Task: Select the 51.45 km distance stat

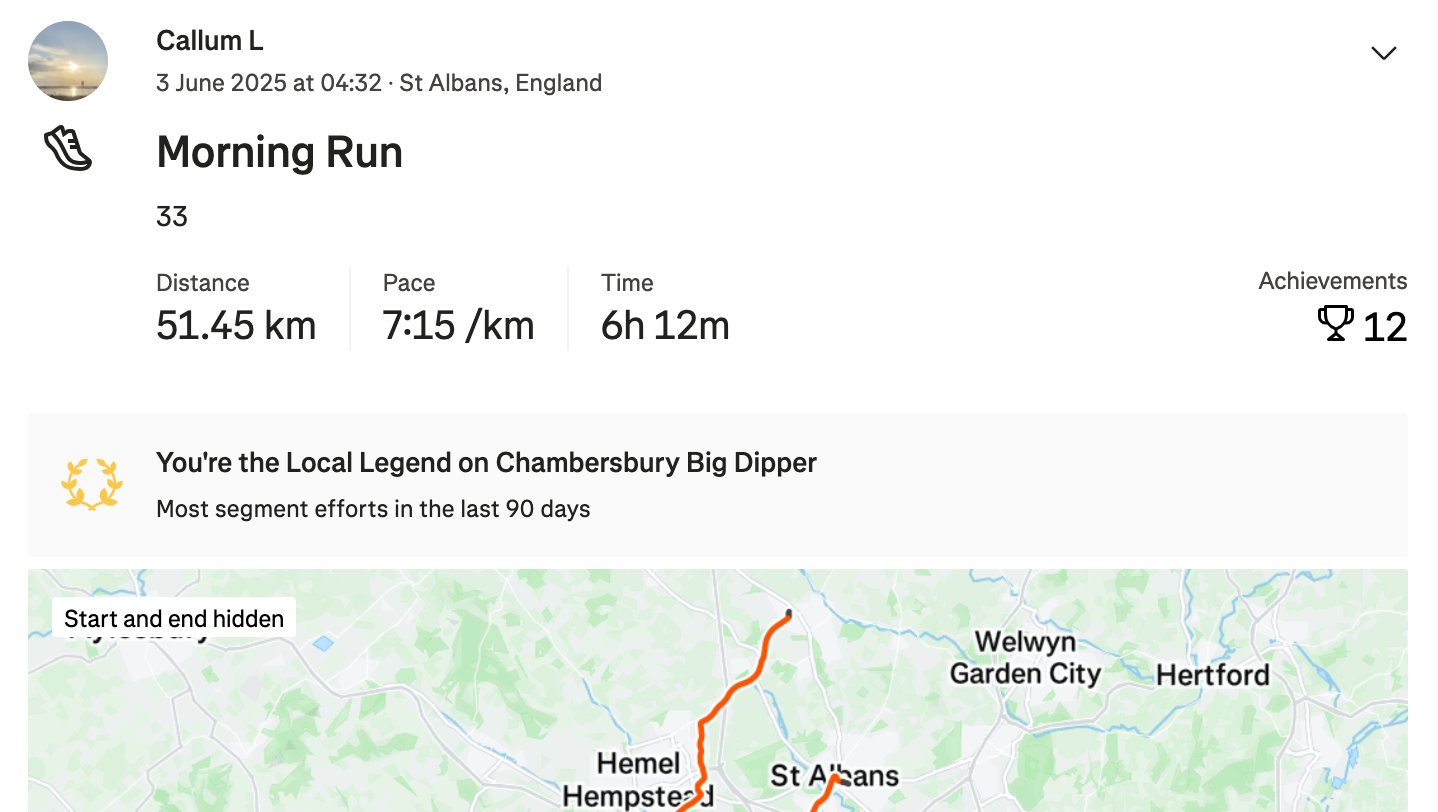Action: click(x=236, y=326)
